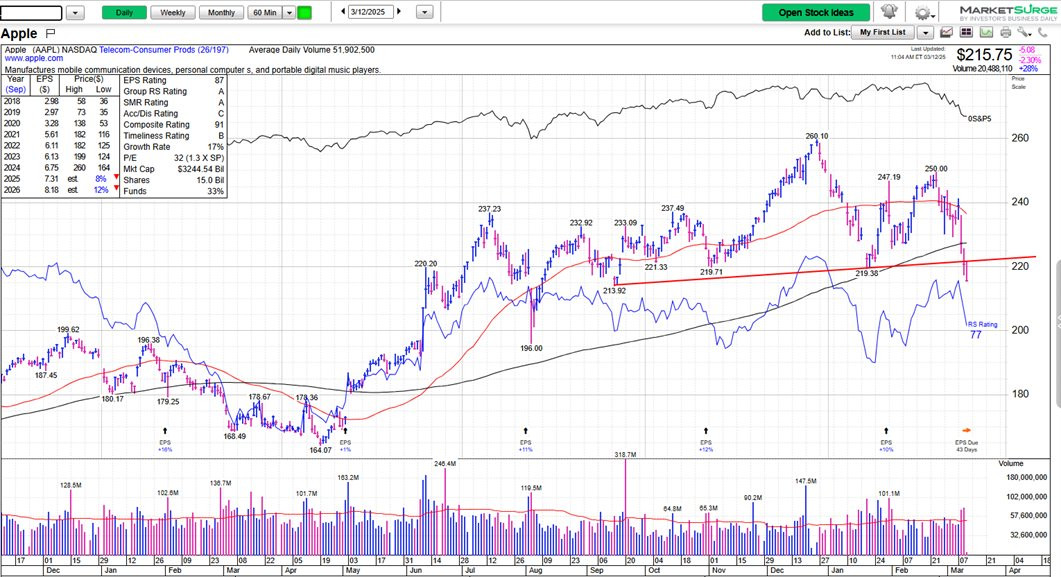Click the Mkt Cap $3244.54 Bil row
The height and width of the screenshot is (577, 1061).
tap(173, 169)
